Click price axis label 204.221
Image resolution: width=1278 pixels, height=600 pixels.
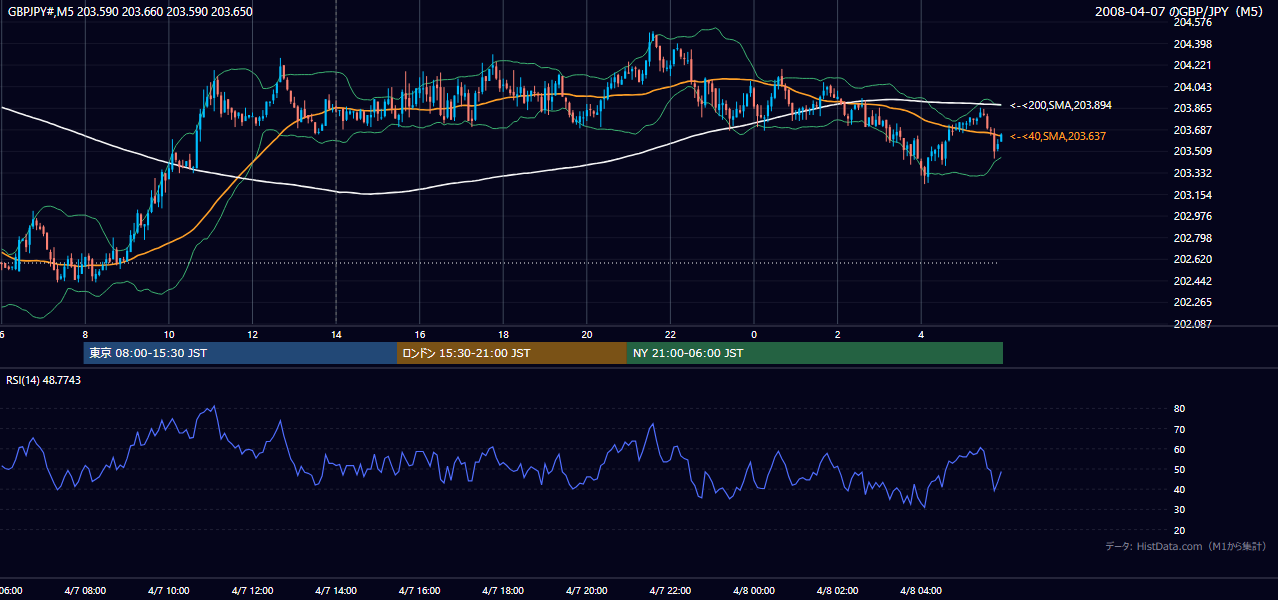point(1192,65)
